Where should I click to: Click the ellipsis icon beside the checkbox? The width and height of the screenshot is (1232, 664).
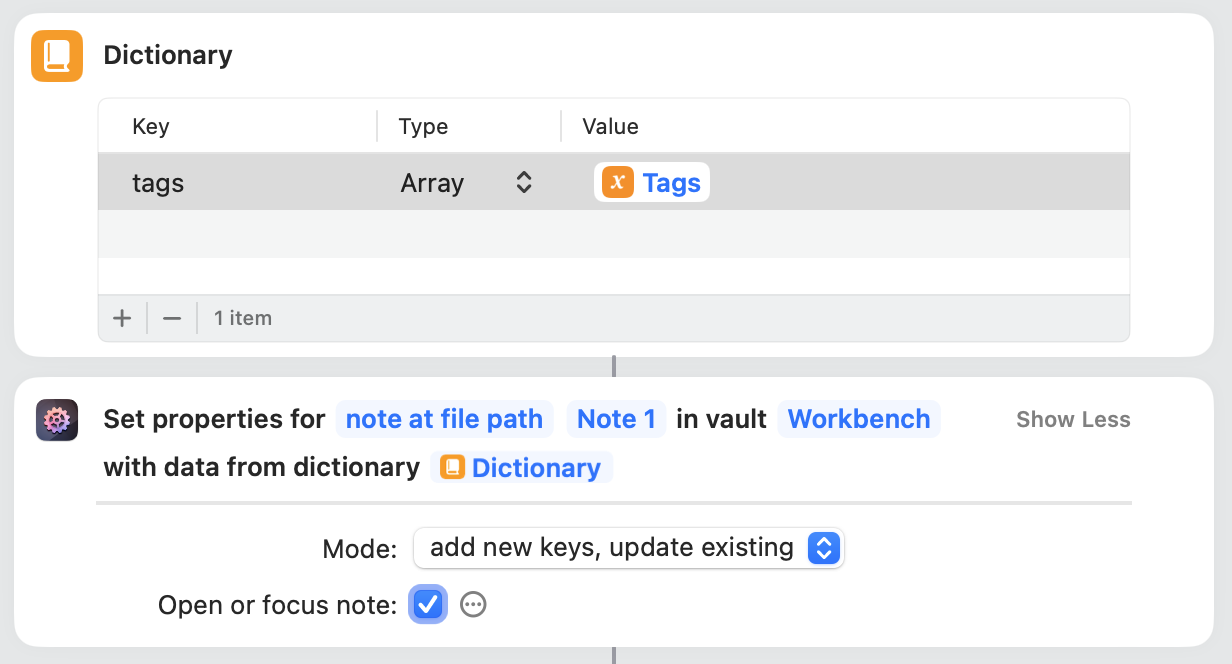coord(473,604)
